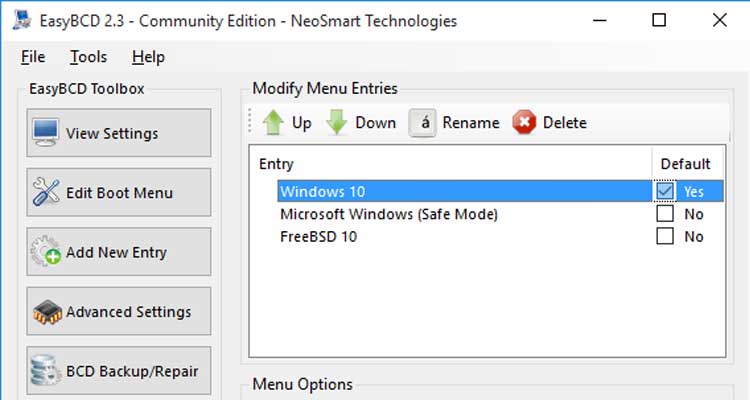Set FreeBSD 10 as default checkbox
750x400 pixels.
[665, 236]
